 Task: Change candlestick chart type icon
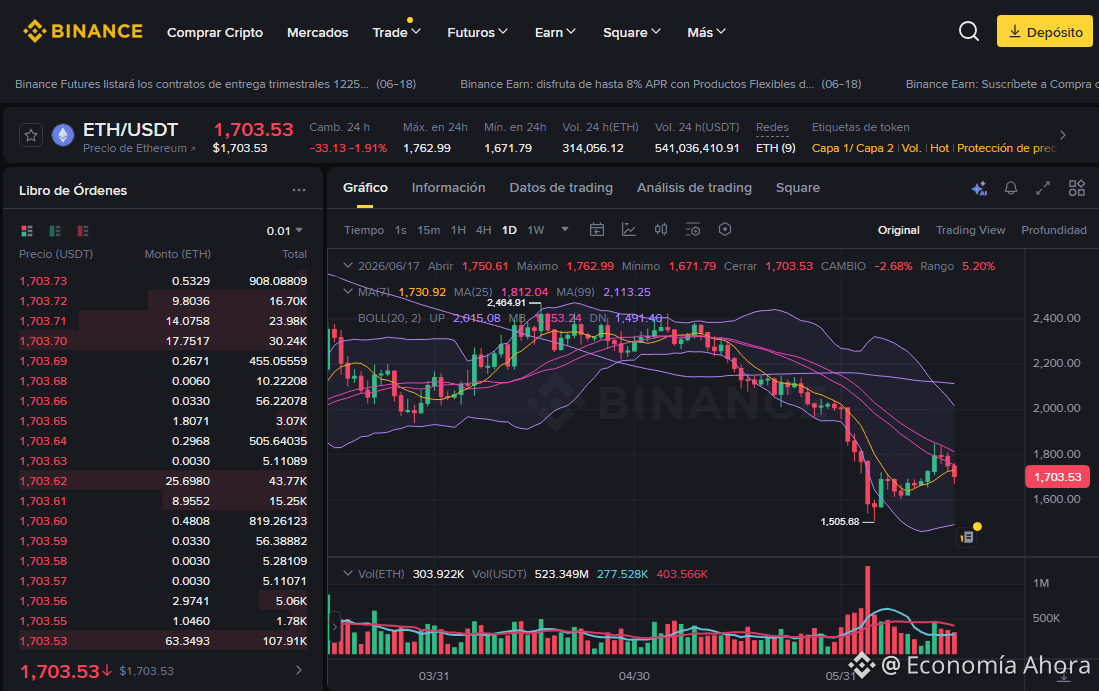coord(661,229)
